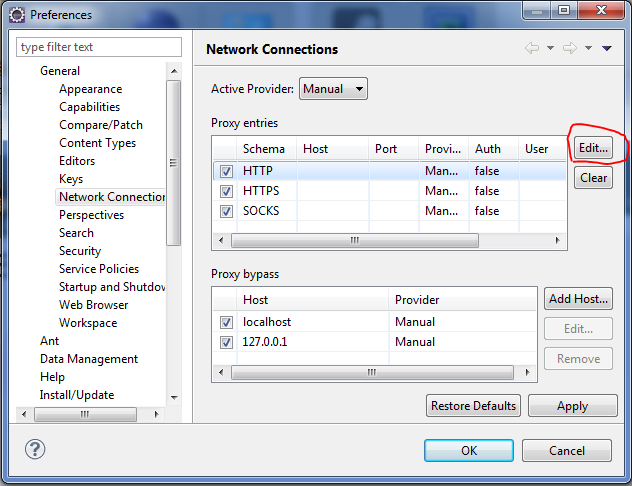
Task: Select Appearance under General
Action: click(90, 89)
